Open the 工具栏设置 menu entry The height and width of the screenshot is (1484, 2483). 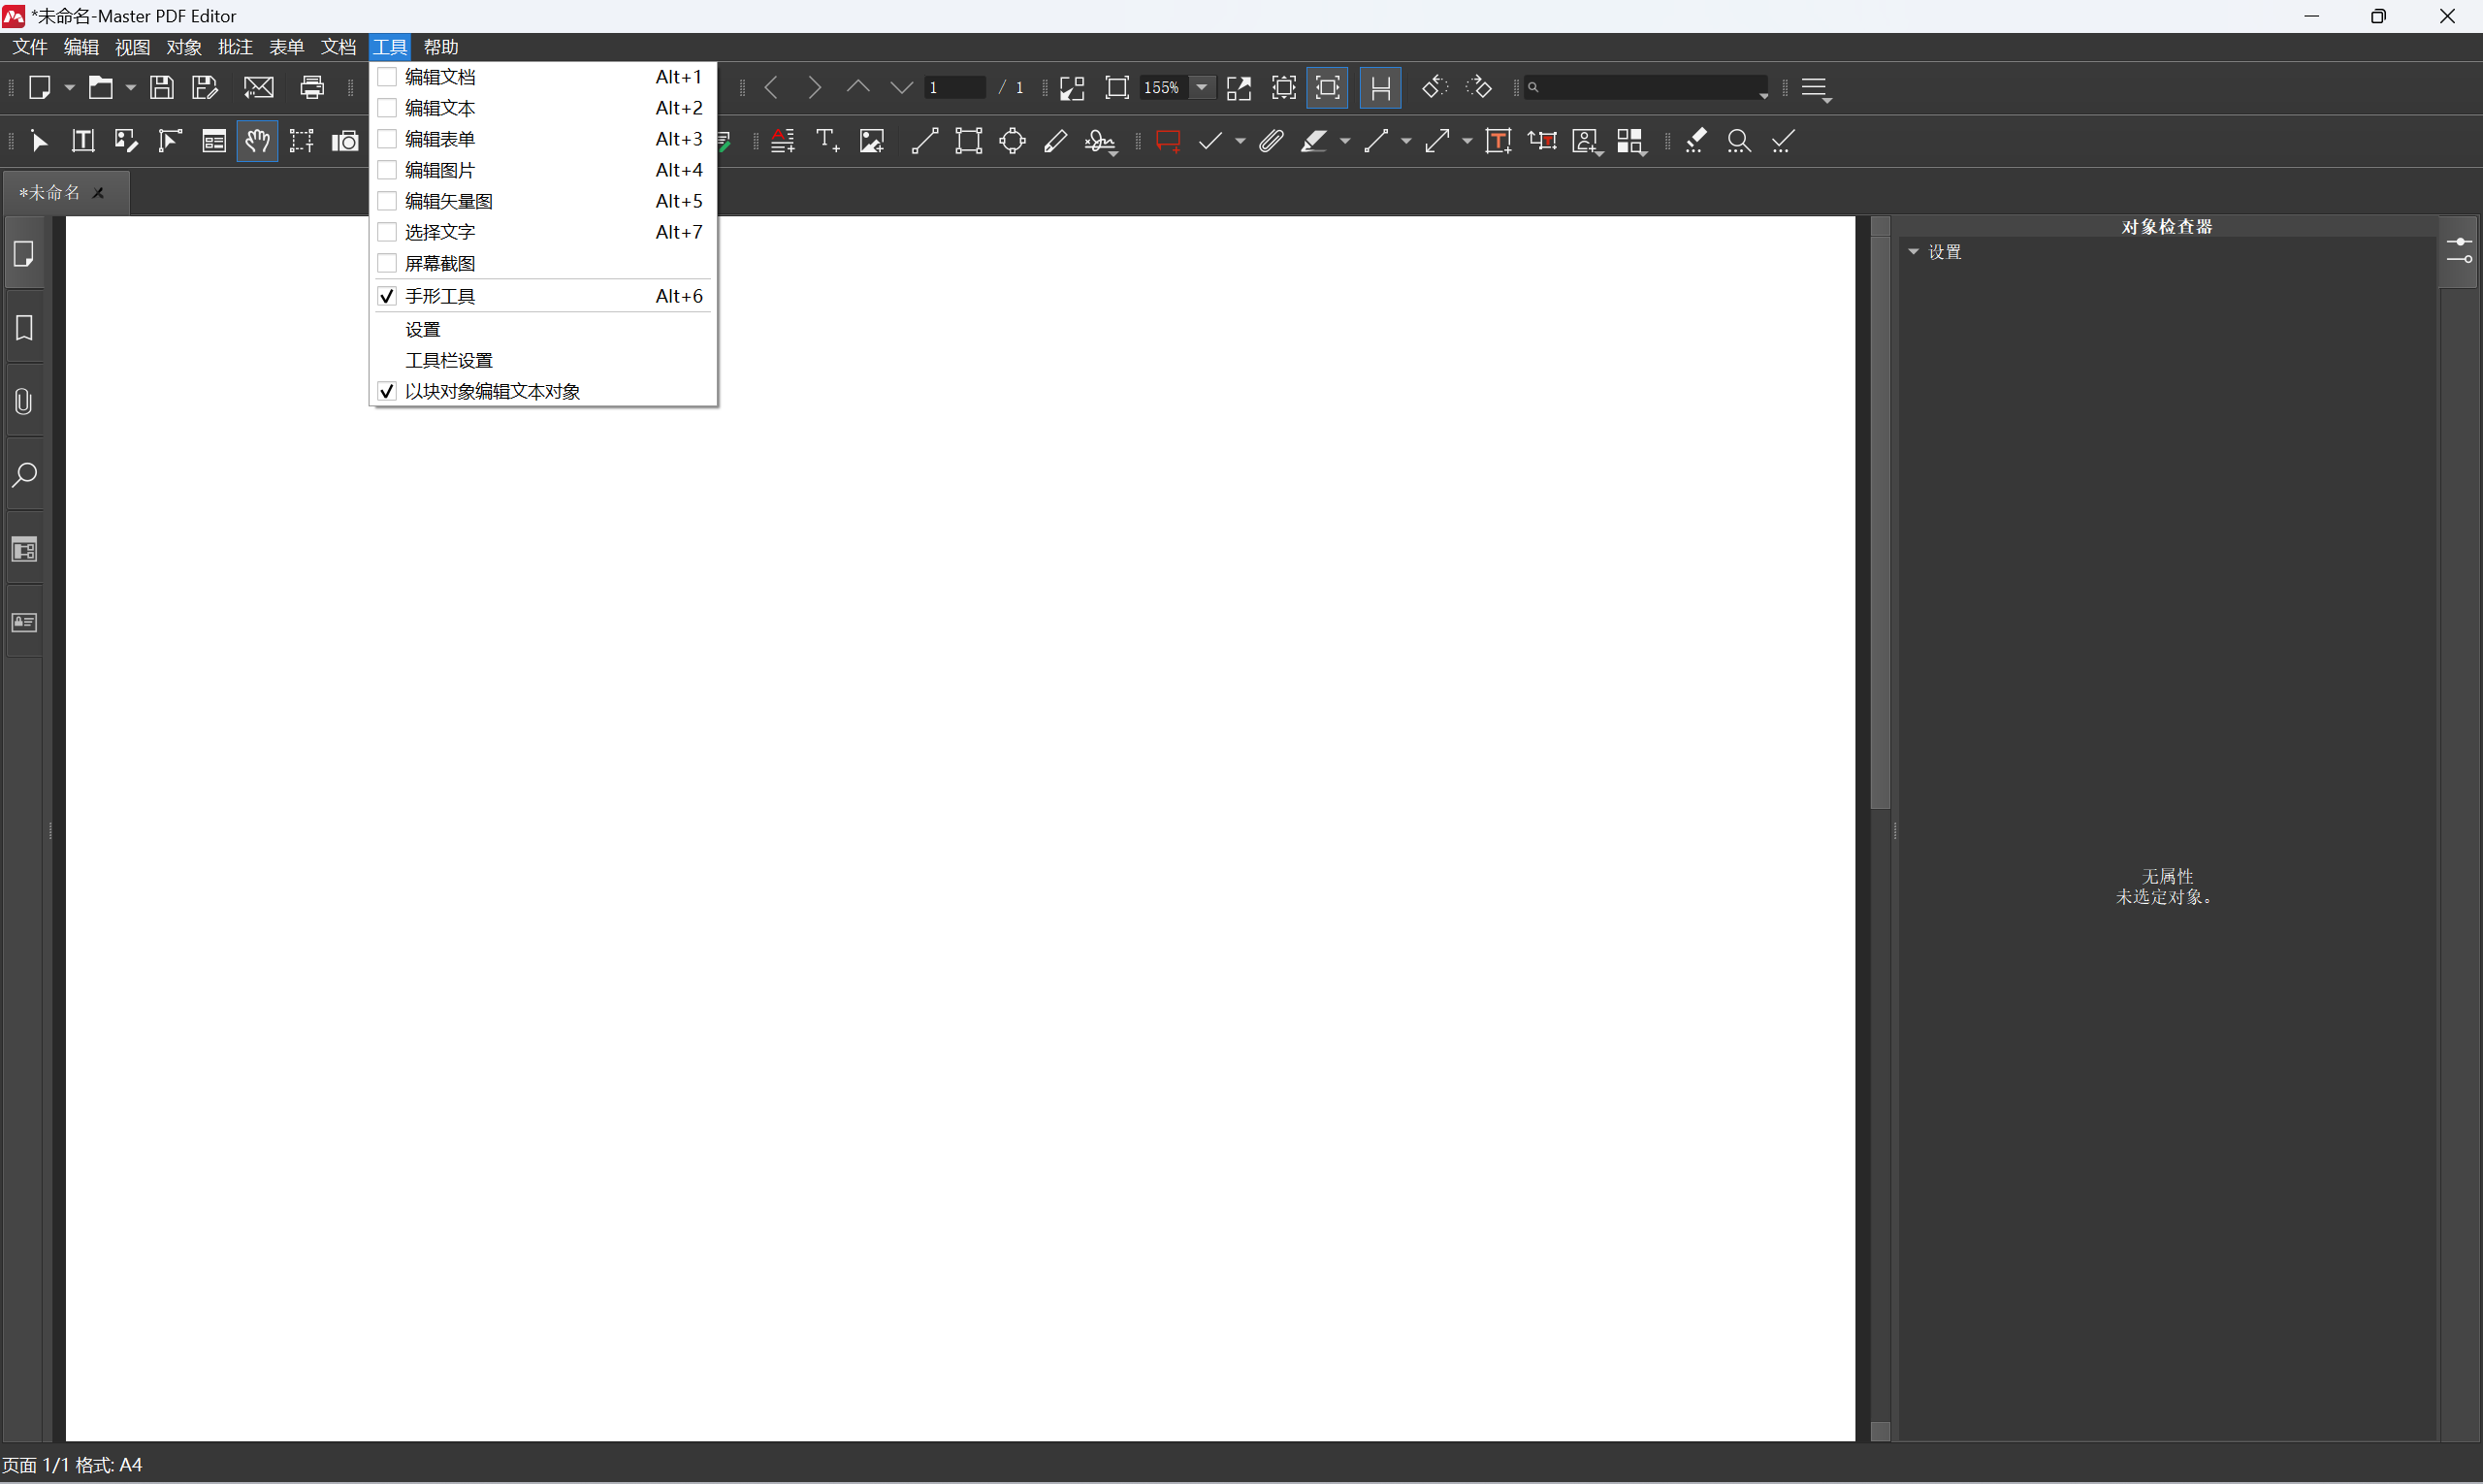click(x=448, y=360)
